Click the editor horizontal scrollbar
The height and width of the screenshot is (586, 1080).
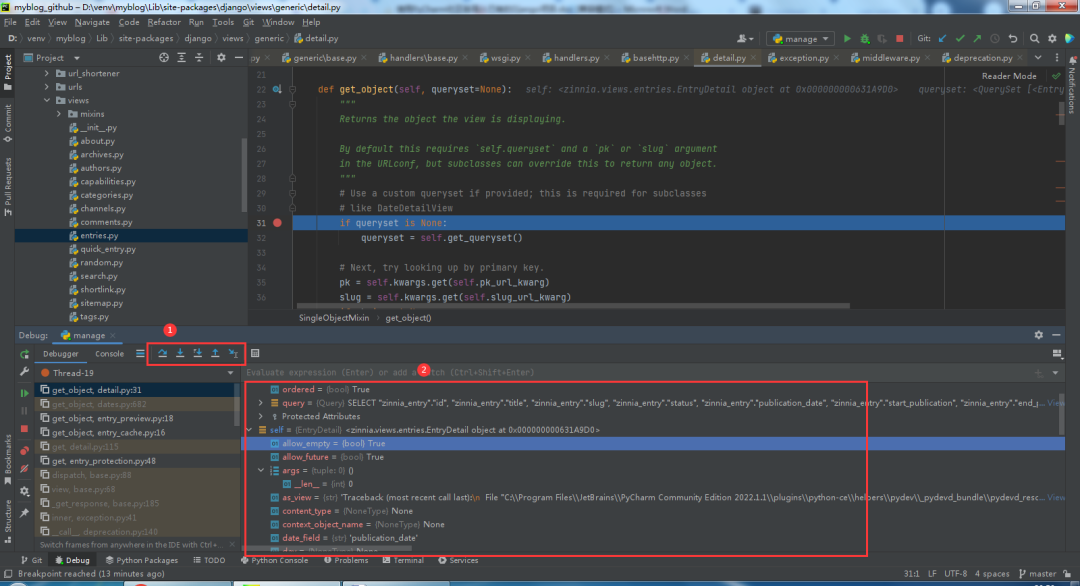pyautogui.click(x=573, y=306)
